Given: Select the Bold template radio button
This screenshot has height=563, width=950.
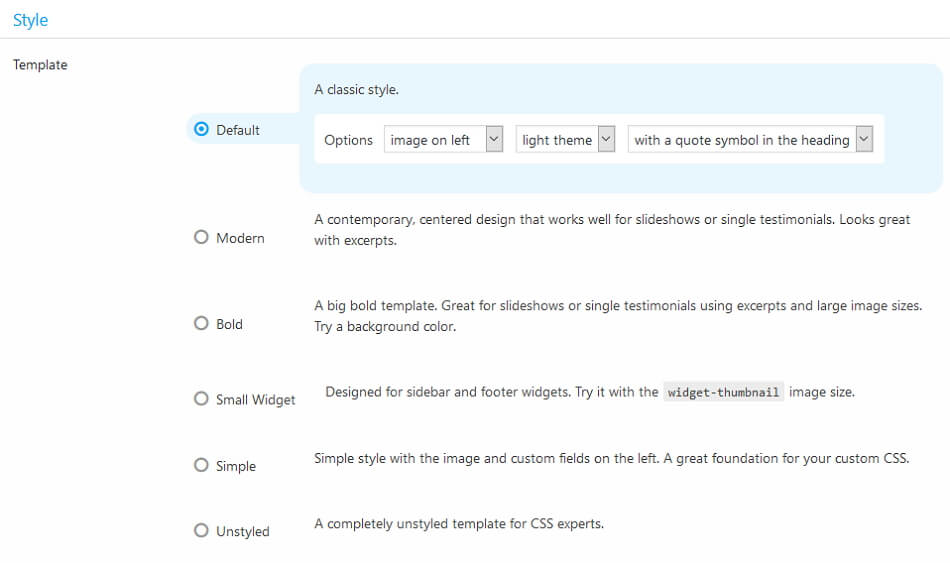Looking at the screenshot, I should click(201, 324).
